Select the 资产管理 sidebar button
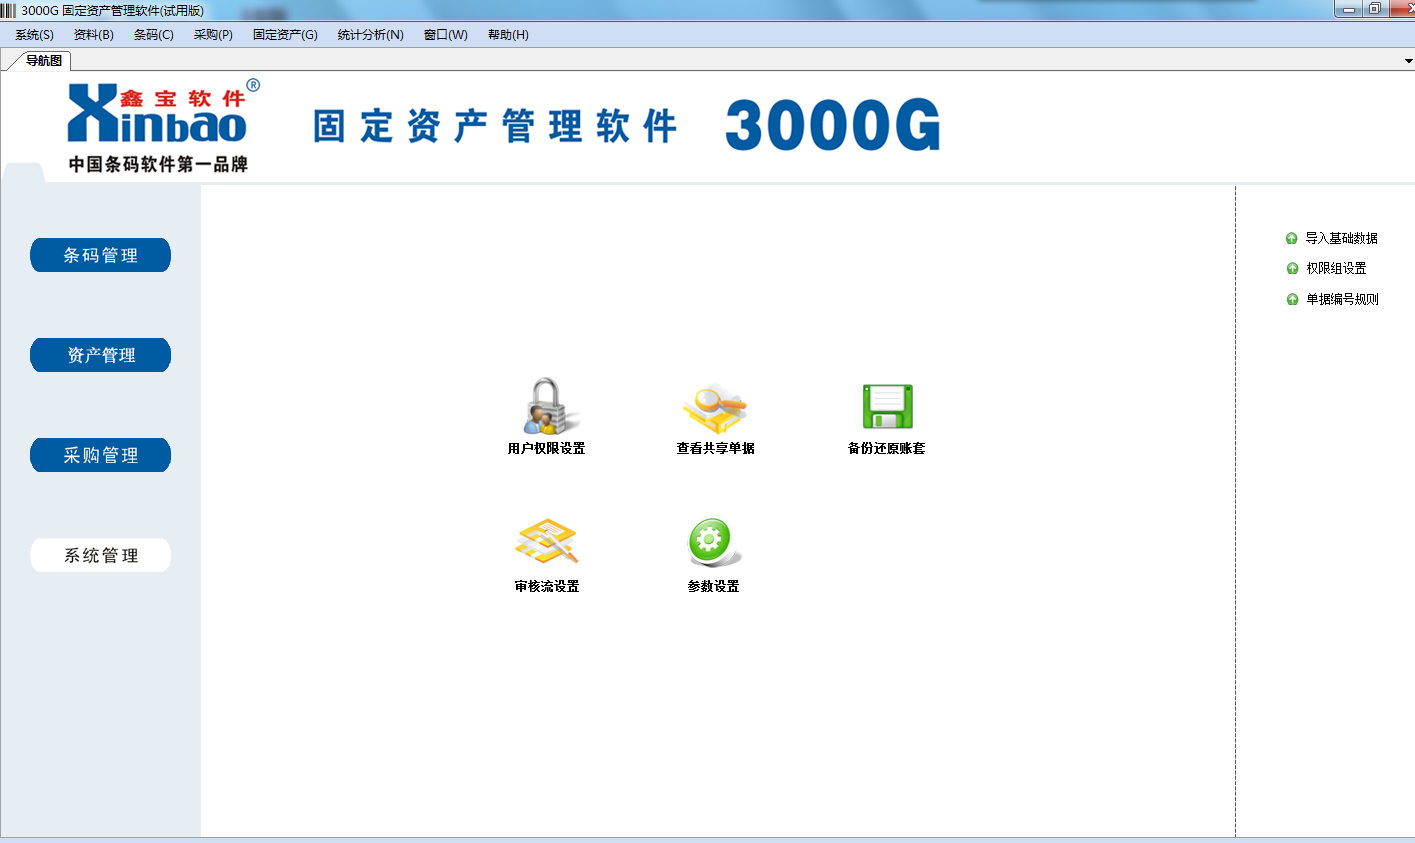Screen dimensions: 1415x843 101,355
